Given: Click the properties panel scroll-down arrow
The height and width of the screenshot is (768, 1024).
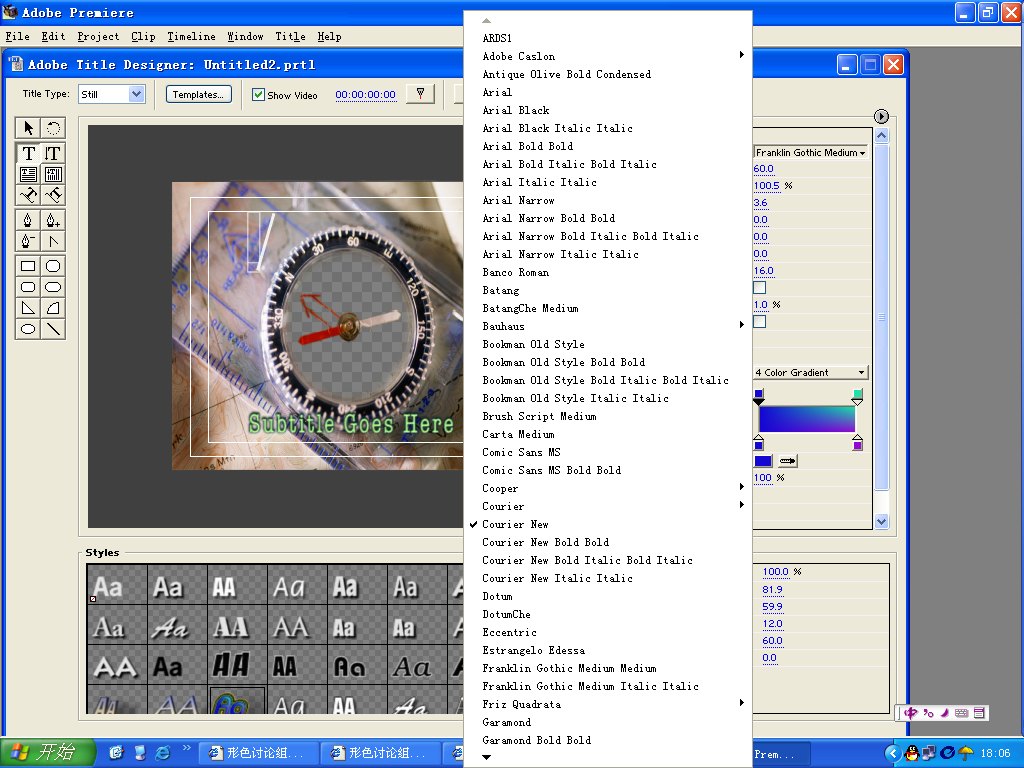Looking at the screenshot, I should pyautogui.click(x=882, y=521).
